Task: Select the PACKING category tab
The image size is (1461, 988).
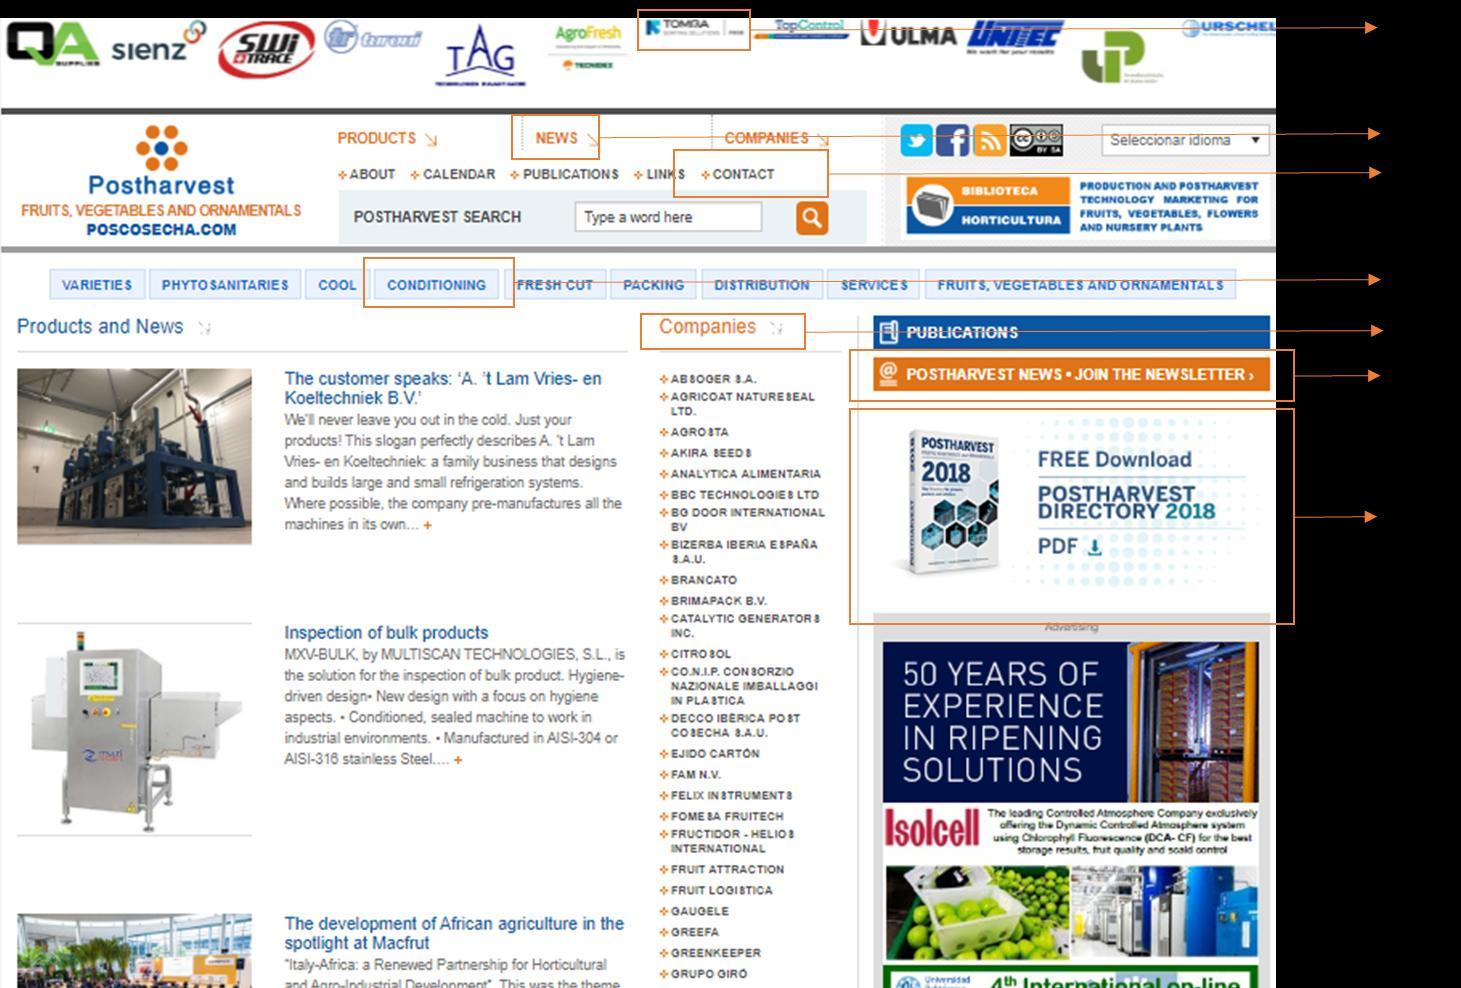Action: coord(653,285)
